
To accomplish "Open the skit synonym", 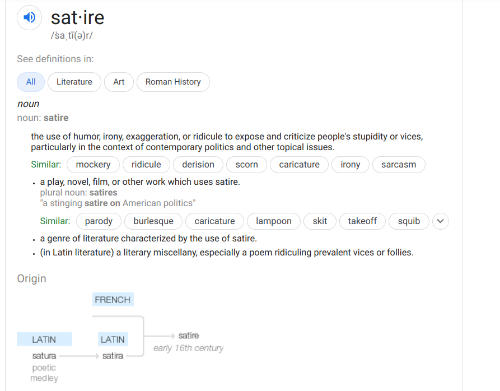I will [320, 221].
